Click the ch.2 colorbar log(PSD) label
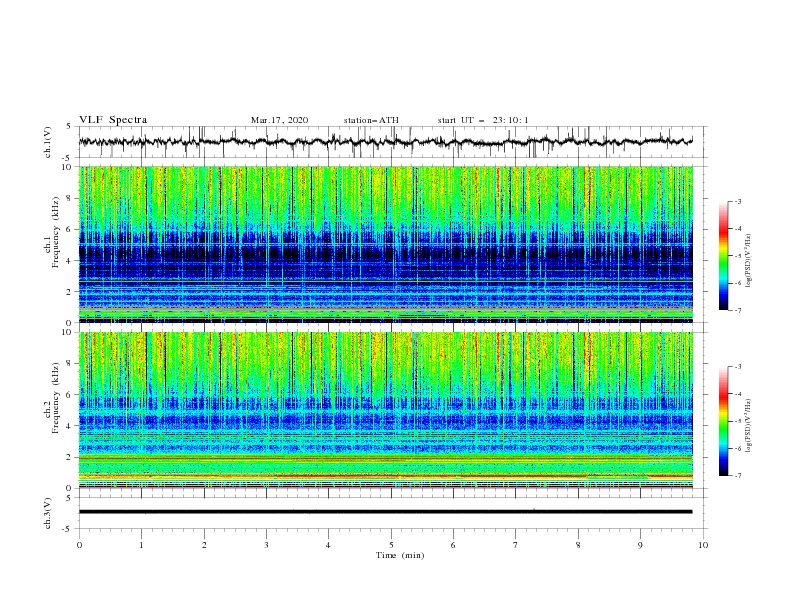The height and width of the screenshot is (612, 792). point(748,425)
